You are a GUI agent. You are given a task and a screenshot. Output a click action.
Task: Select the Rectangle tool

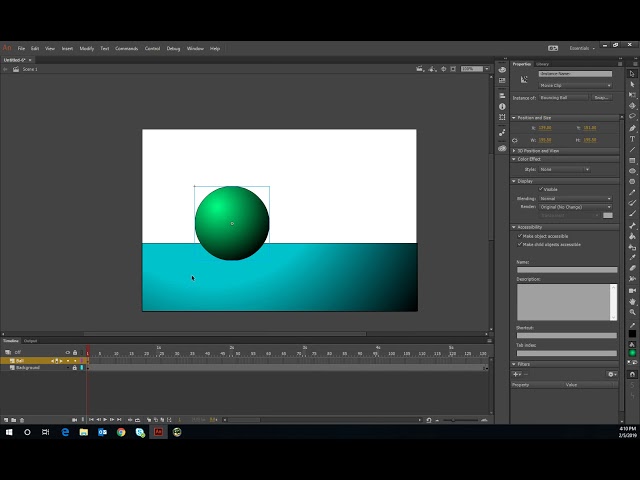click(632, 160)
